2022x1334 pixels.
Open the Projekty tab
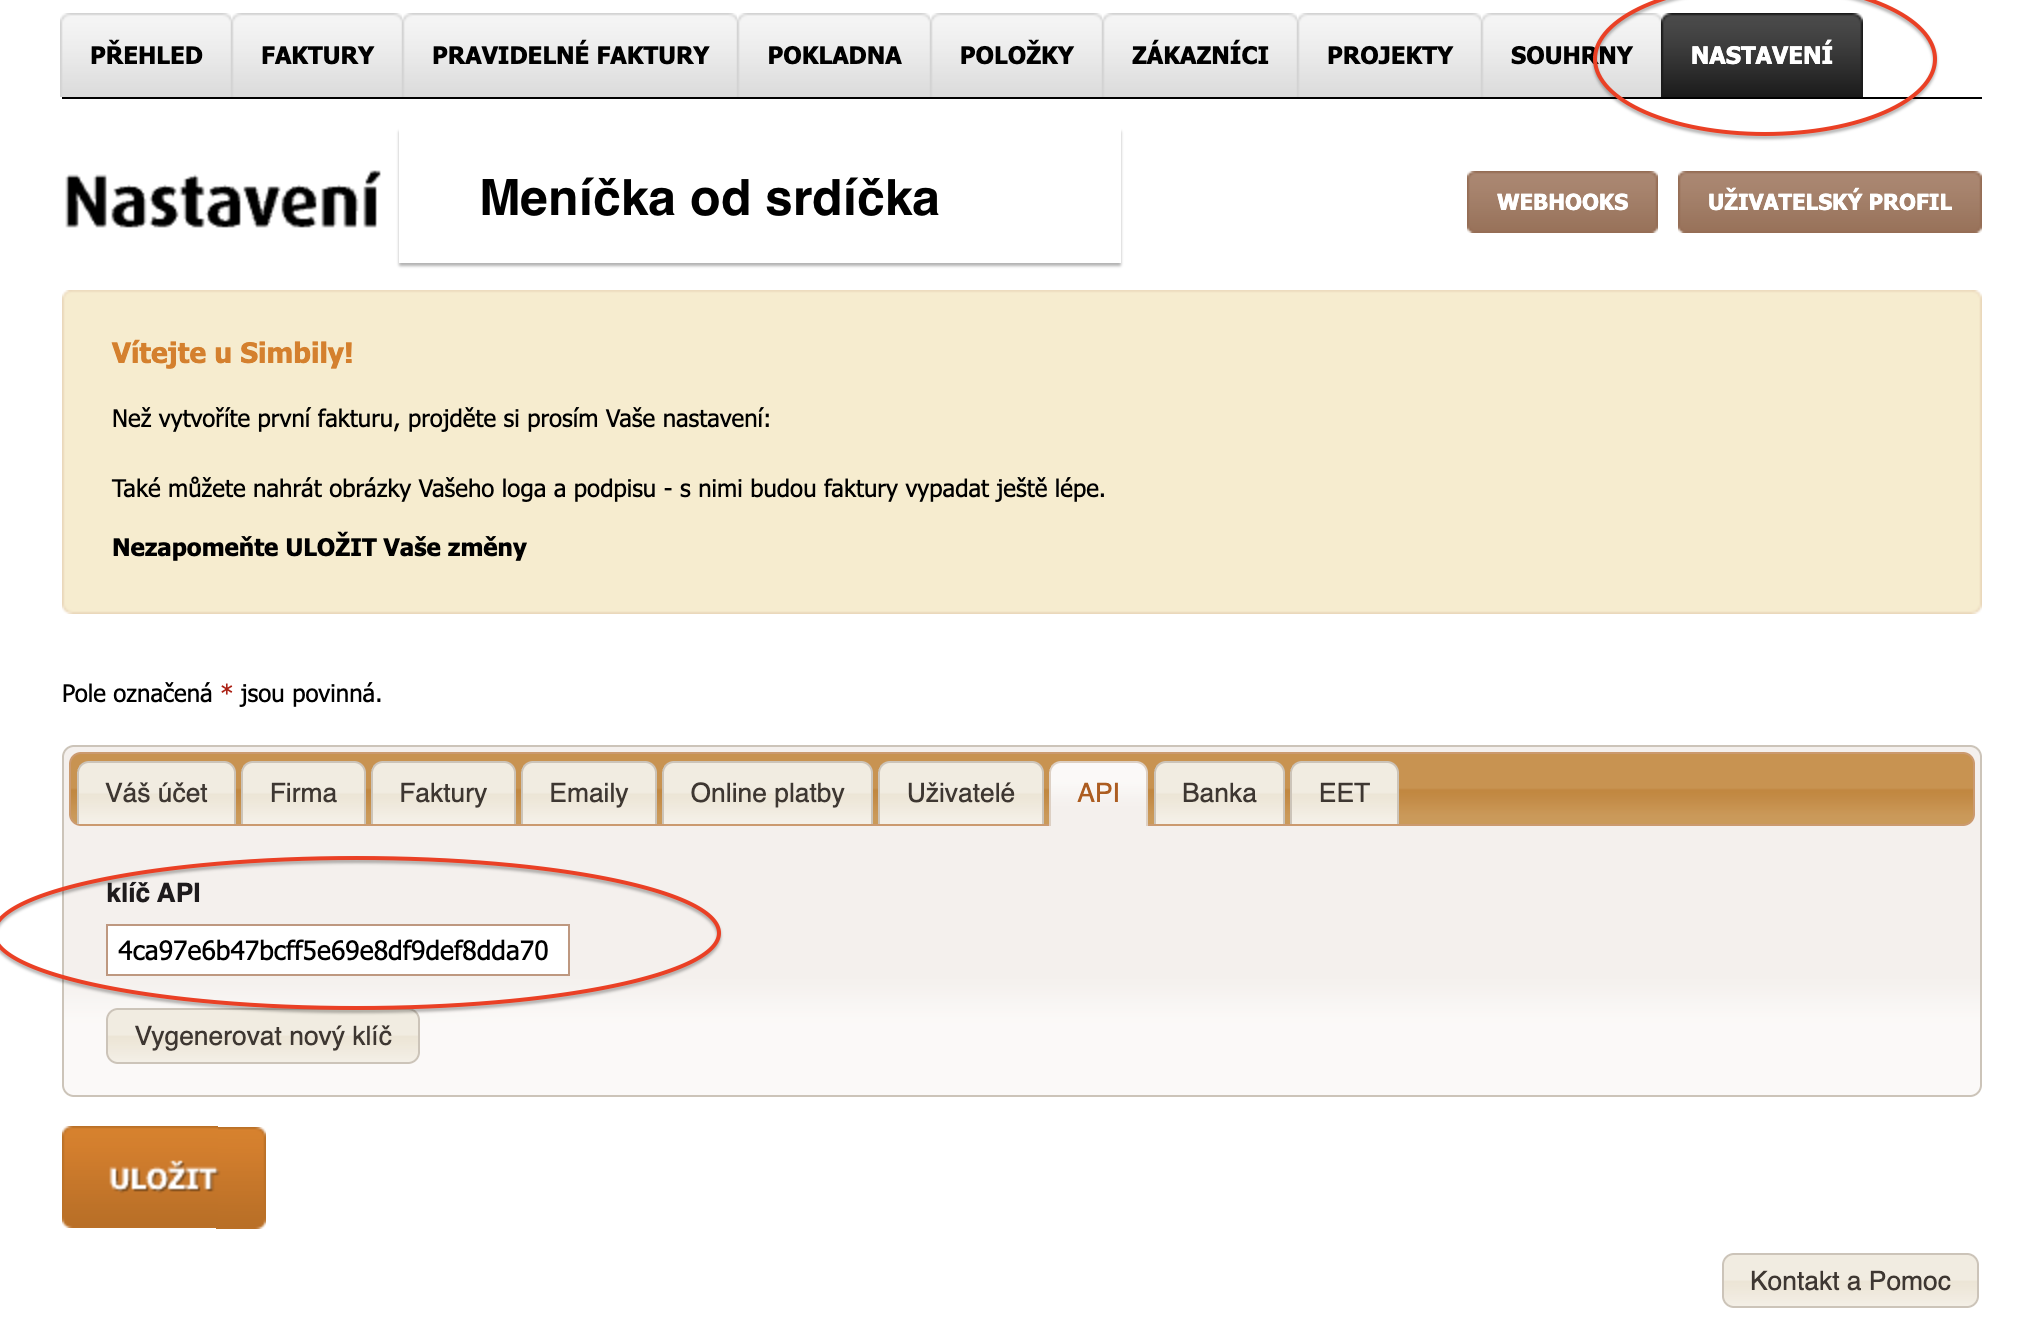coord(1389,55)
